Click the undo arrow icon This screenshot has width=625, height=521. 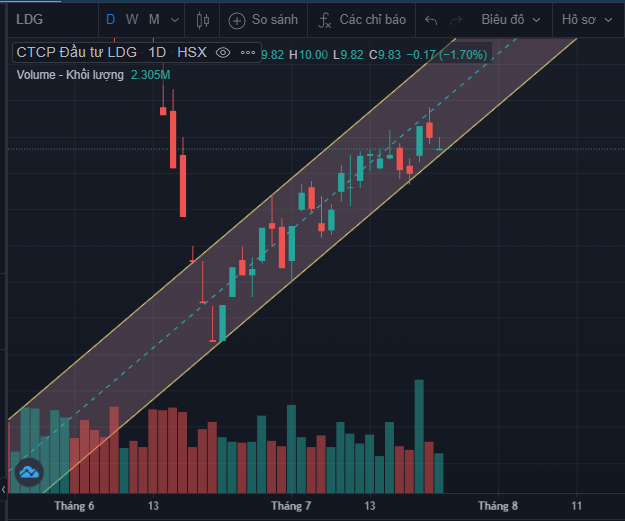(x=431, y=20)
